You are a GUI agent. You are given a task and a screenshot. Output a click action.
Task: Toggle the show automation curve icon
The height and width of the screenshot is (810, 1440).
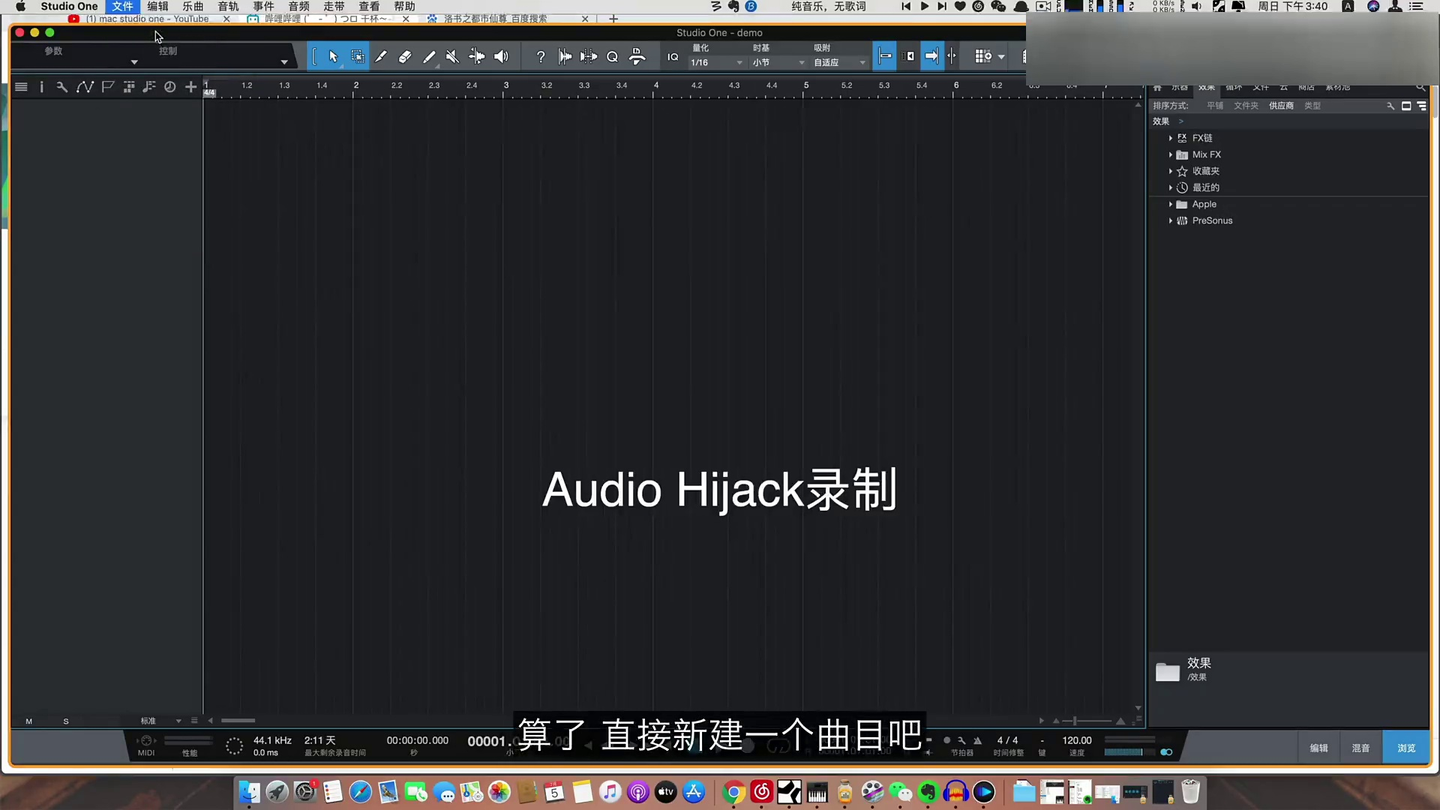tap(85, 87)
